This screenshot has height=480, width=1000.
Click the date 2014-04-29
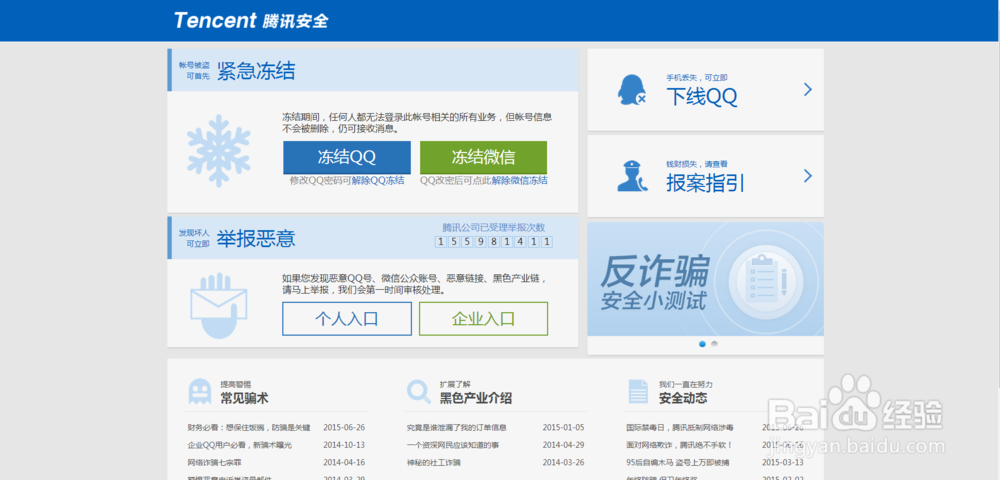pyautogui.click(x=563, y=445)
